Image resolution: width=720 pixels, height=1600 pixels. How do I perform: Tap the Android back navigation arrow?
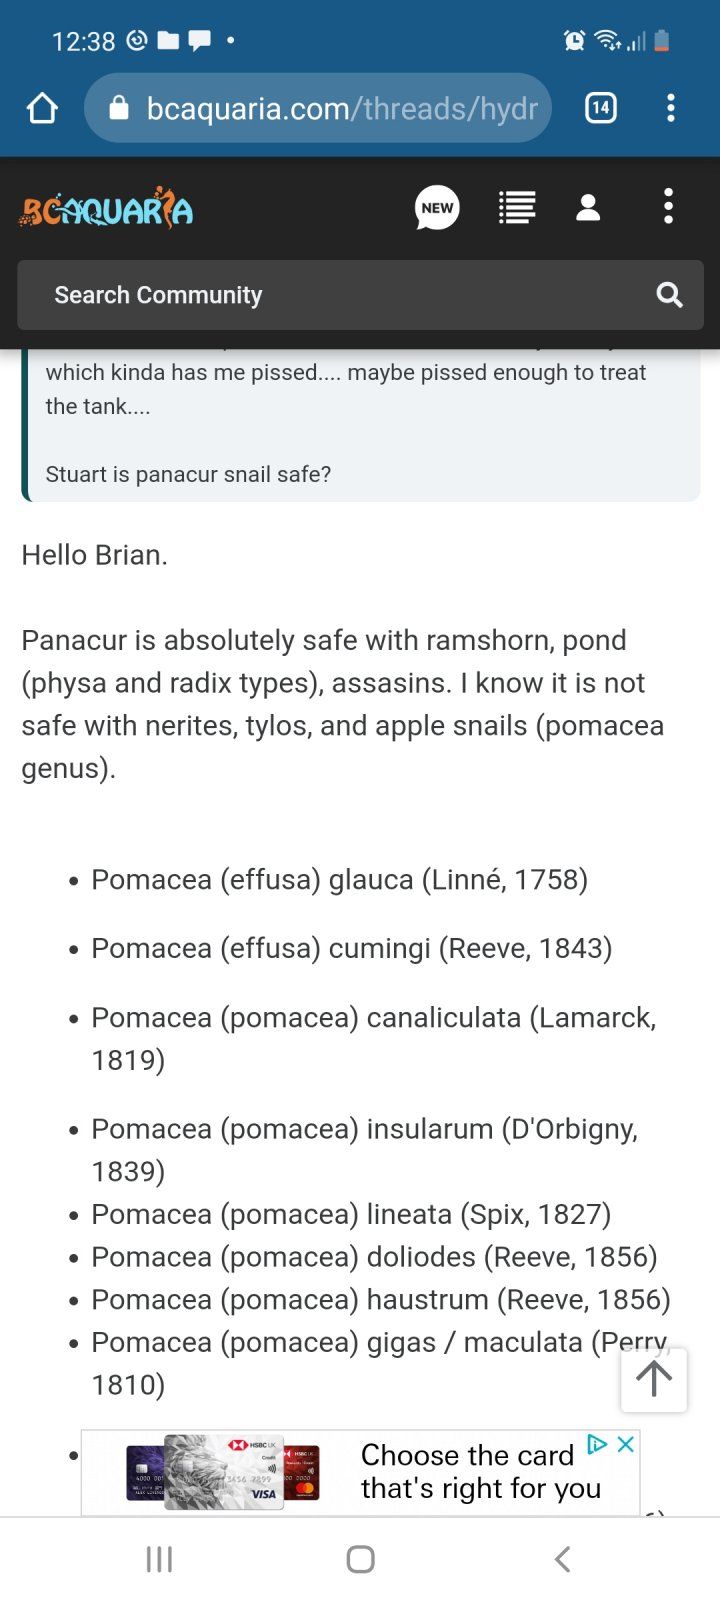pos(562,1558)
